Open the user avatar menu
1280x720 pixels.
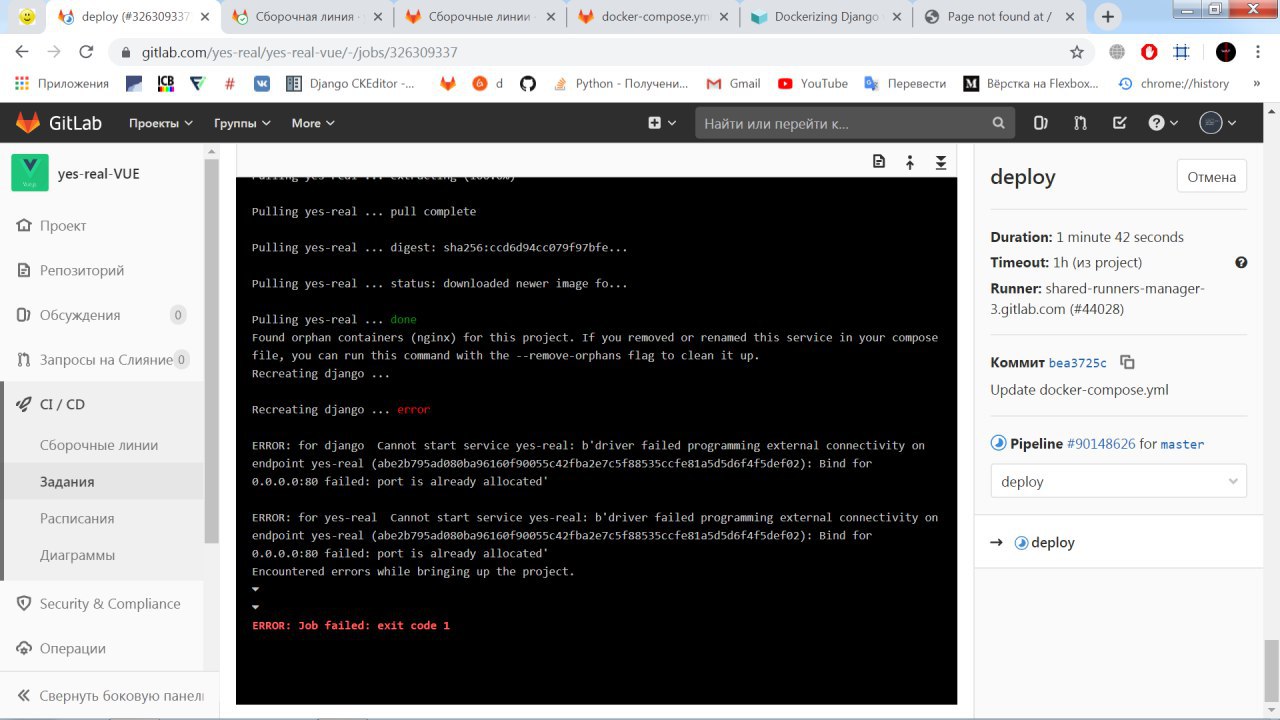tap(1218, 123)
